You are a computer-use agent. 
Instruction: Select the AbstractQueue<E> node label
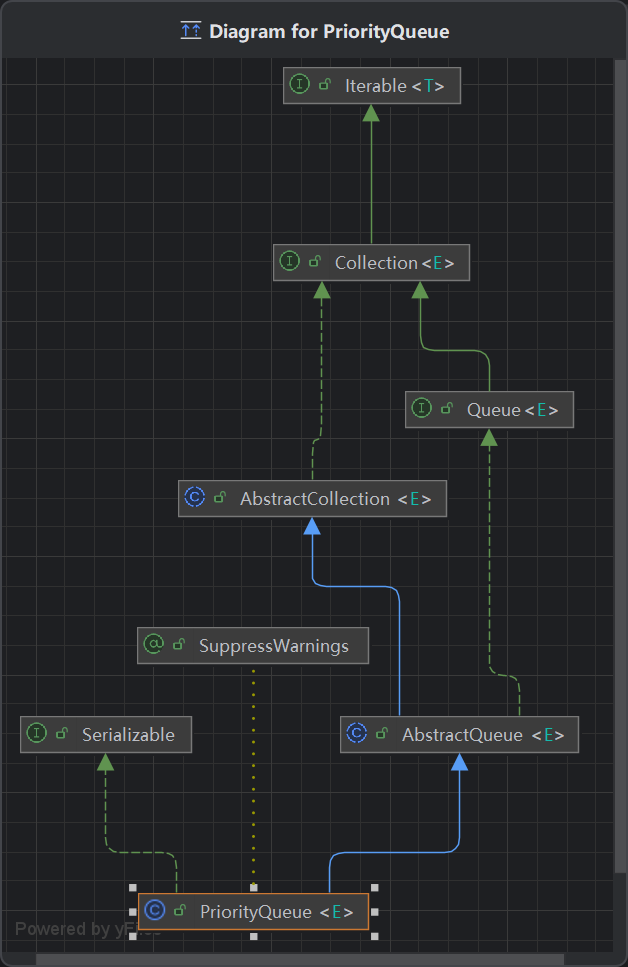[x=483, y=735]
